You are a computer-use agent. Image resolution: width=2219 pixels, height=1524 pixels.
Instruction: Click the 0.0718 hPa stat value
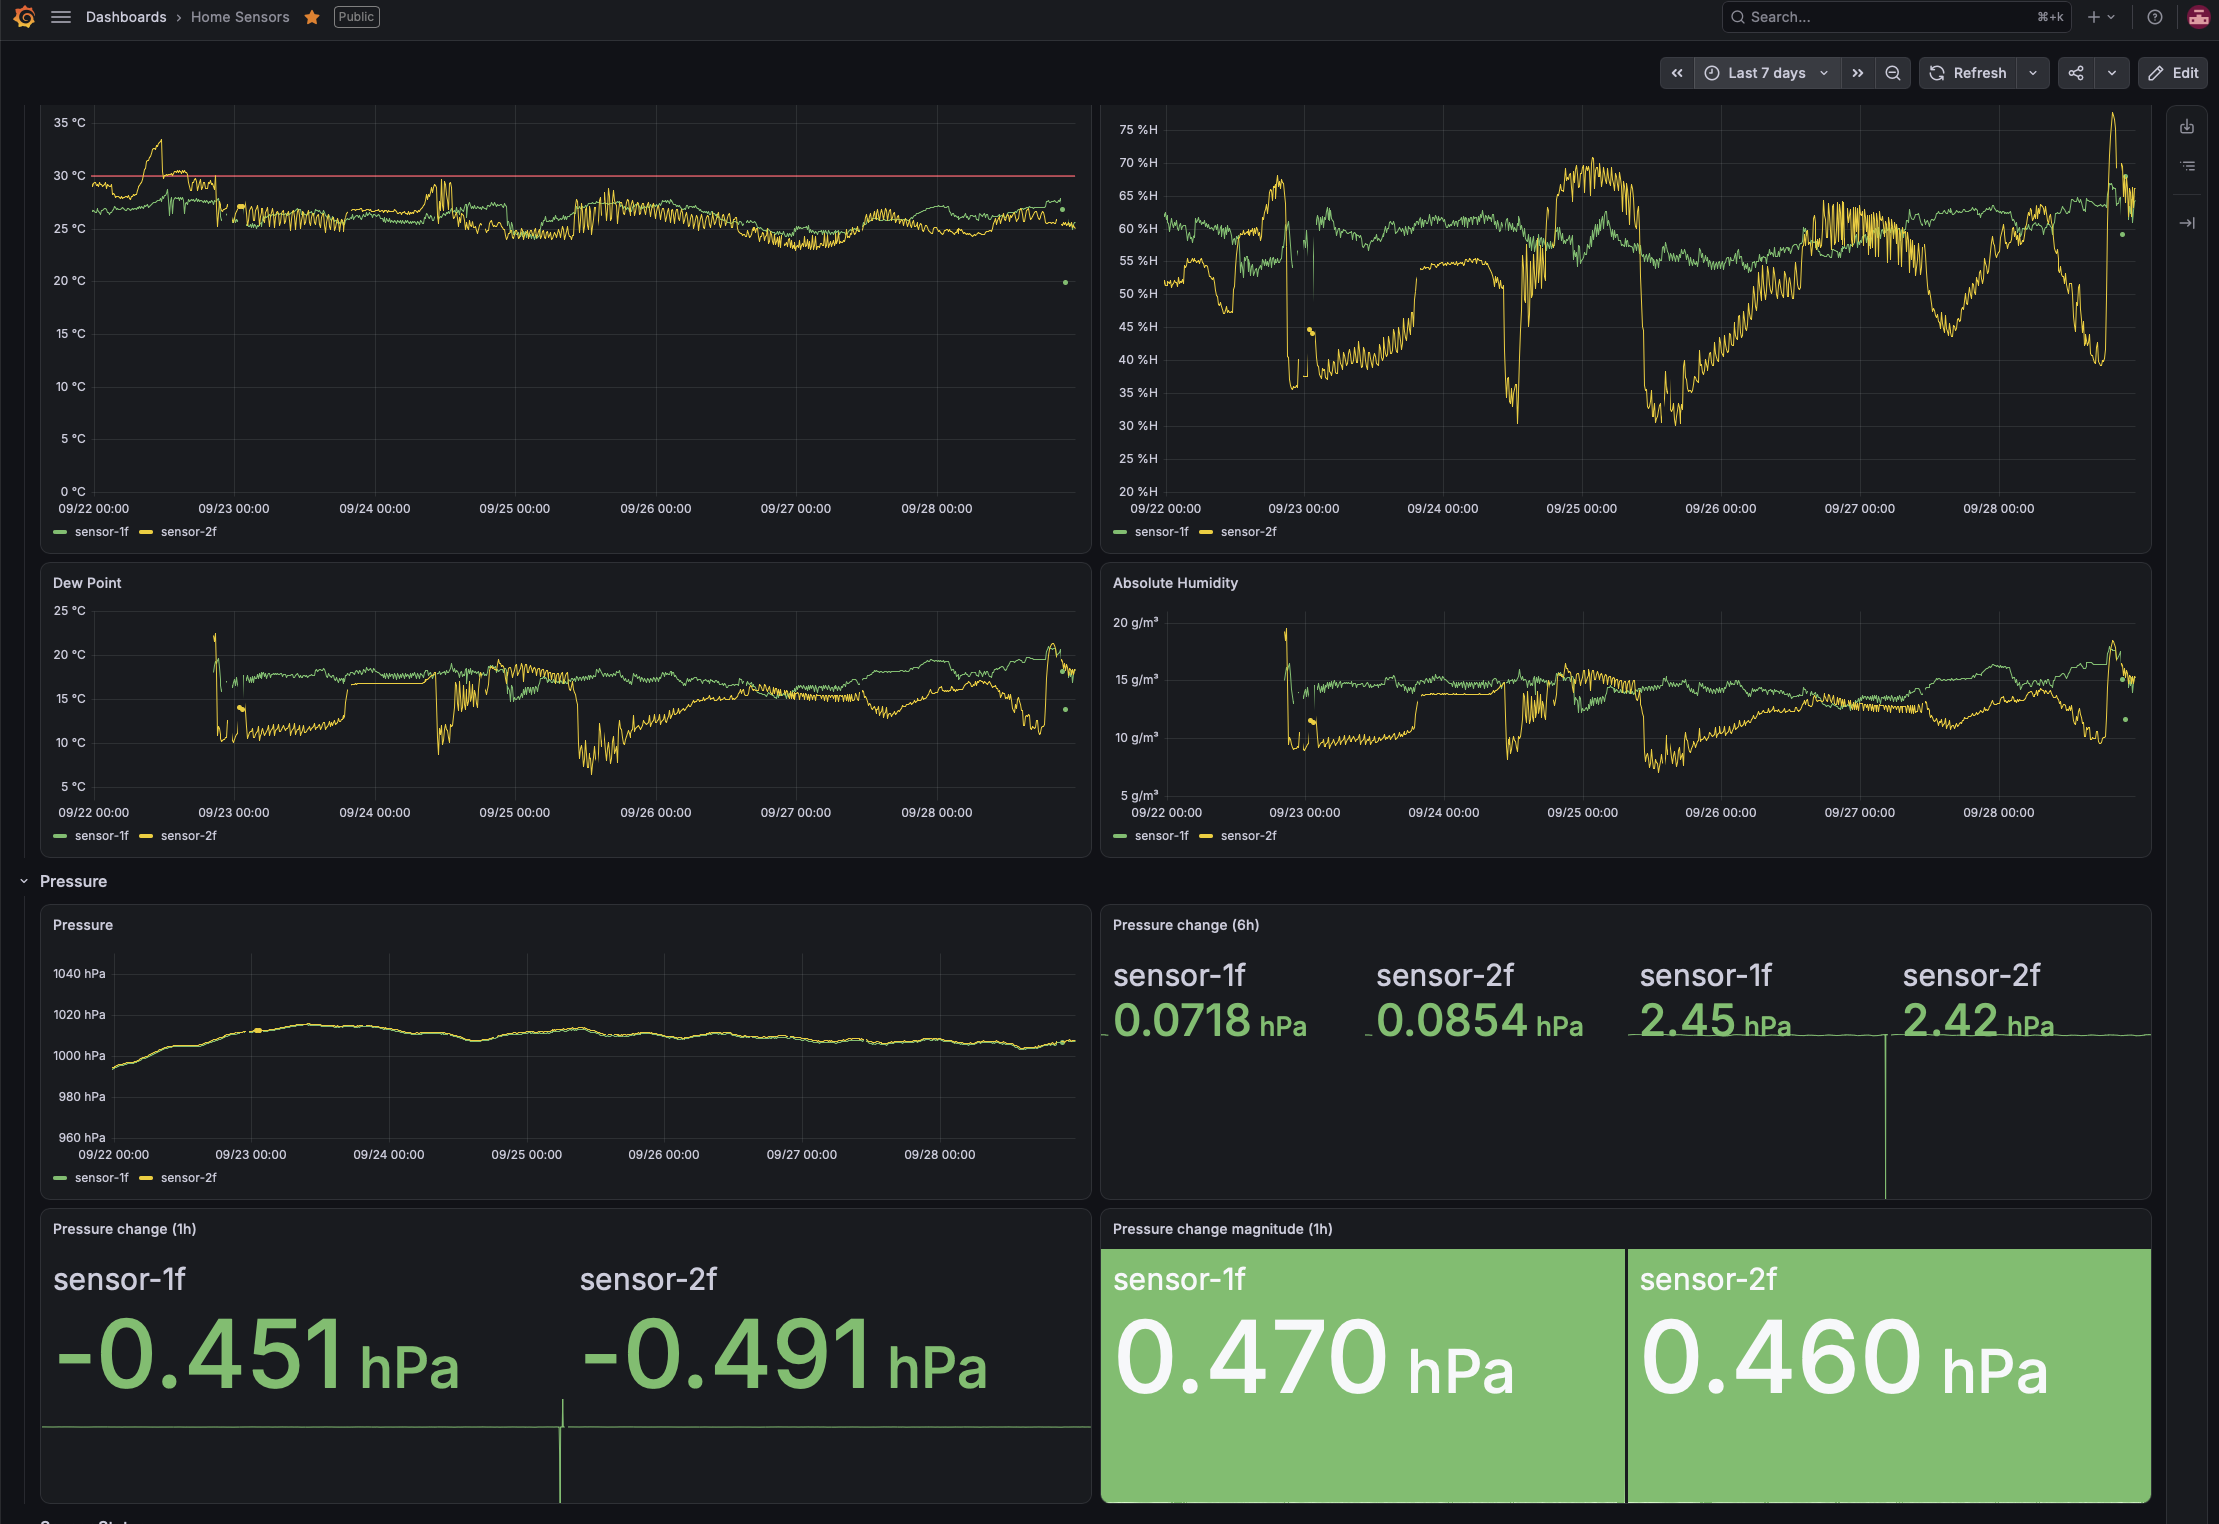click(1210, 1021)
